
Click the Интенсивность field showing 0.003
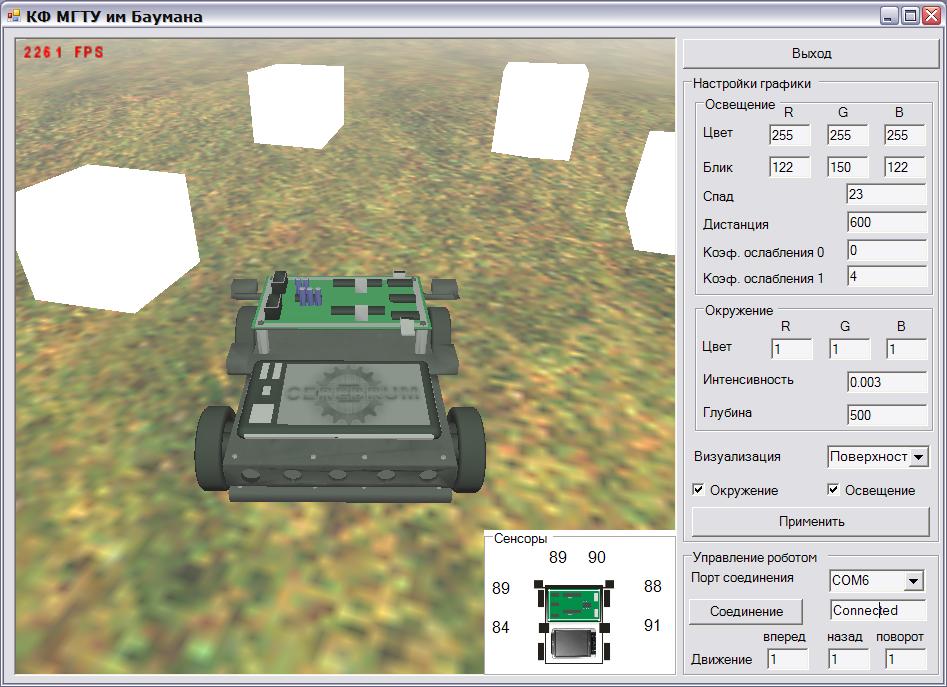tap(886, 382)
